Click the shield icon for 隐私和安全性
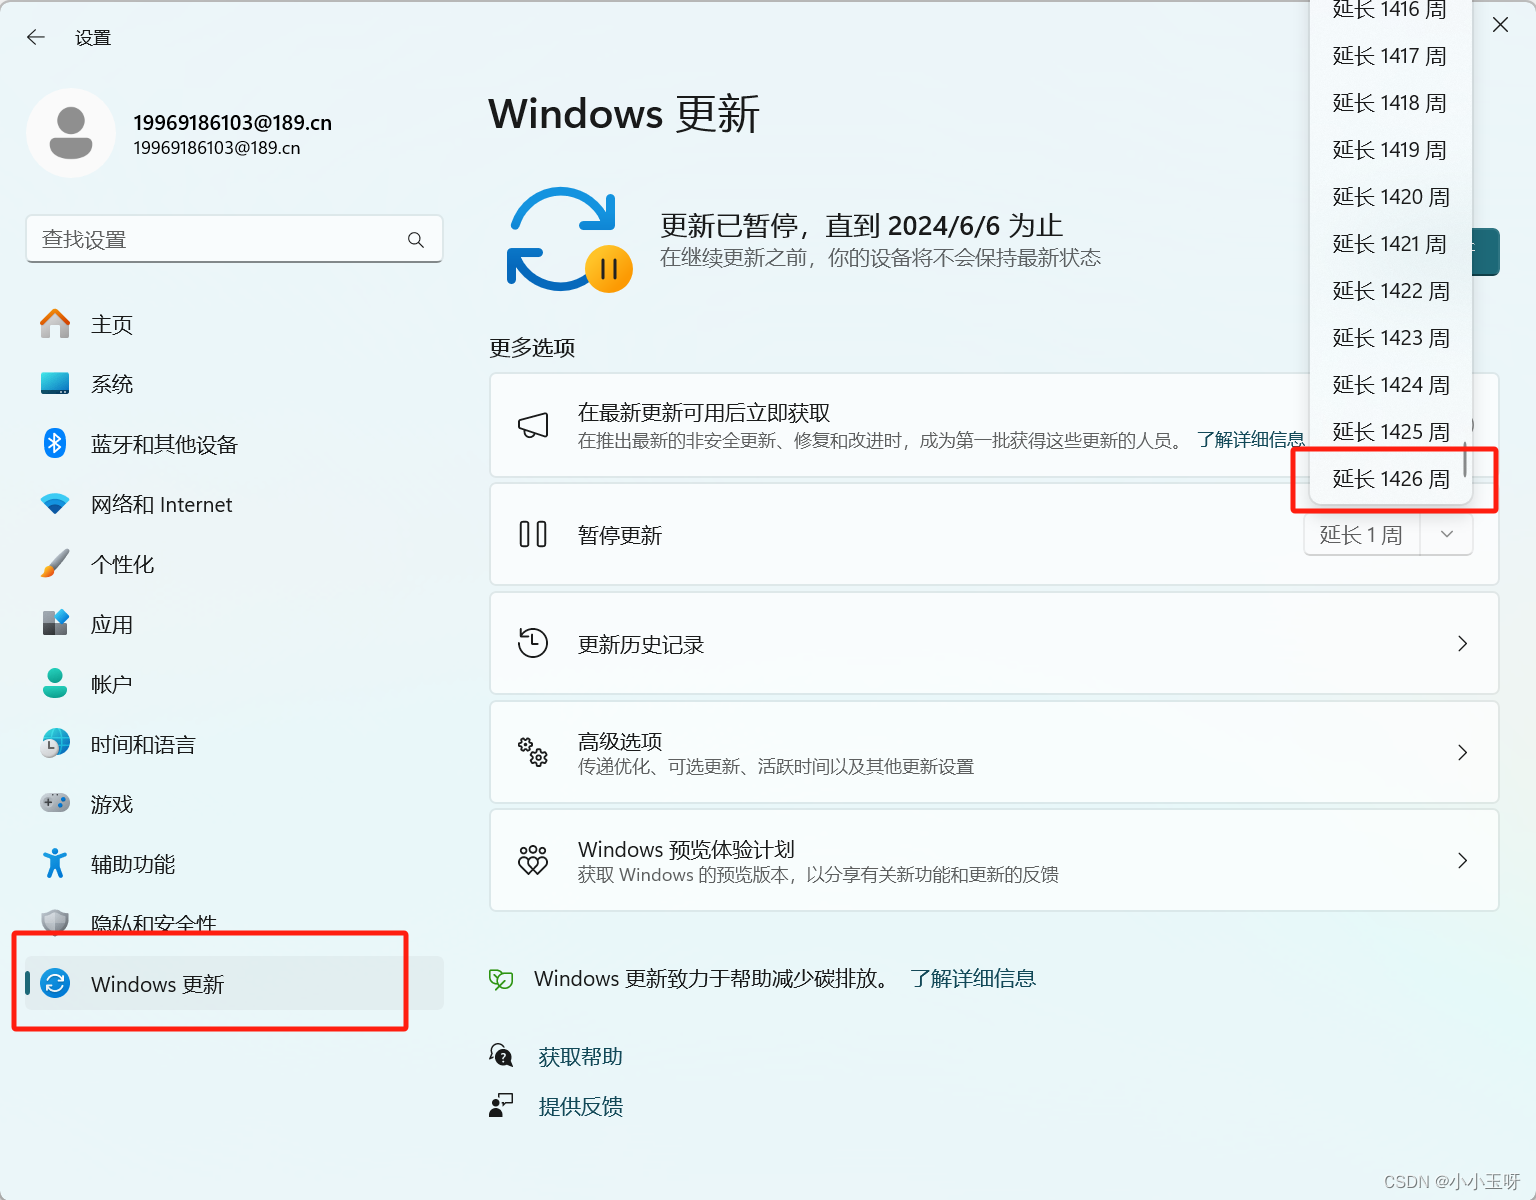1536x1200 pixels. point(55,922)
